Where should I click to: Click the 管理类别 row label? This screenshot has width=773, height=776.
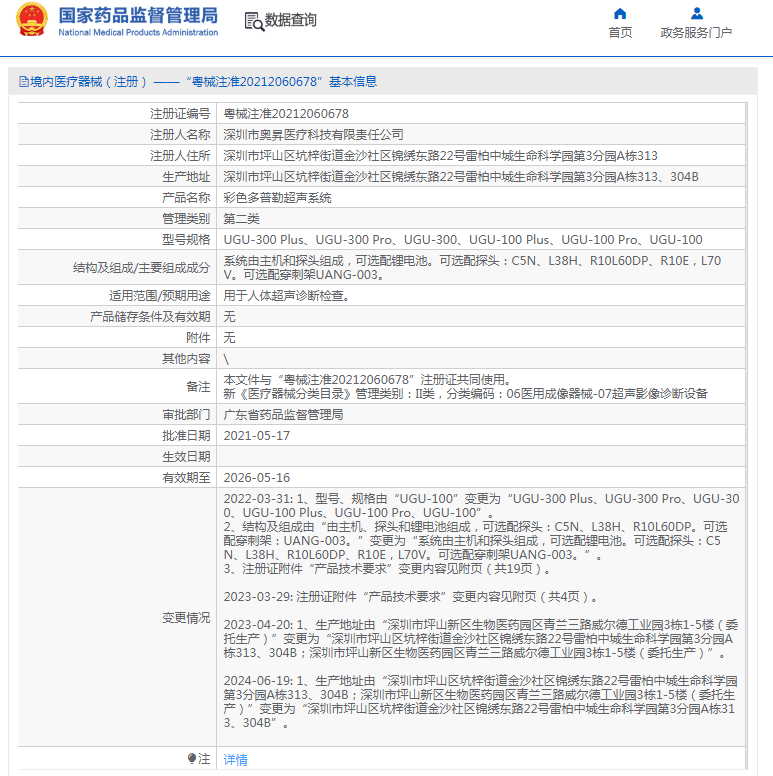[186, 219]
